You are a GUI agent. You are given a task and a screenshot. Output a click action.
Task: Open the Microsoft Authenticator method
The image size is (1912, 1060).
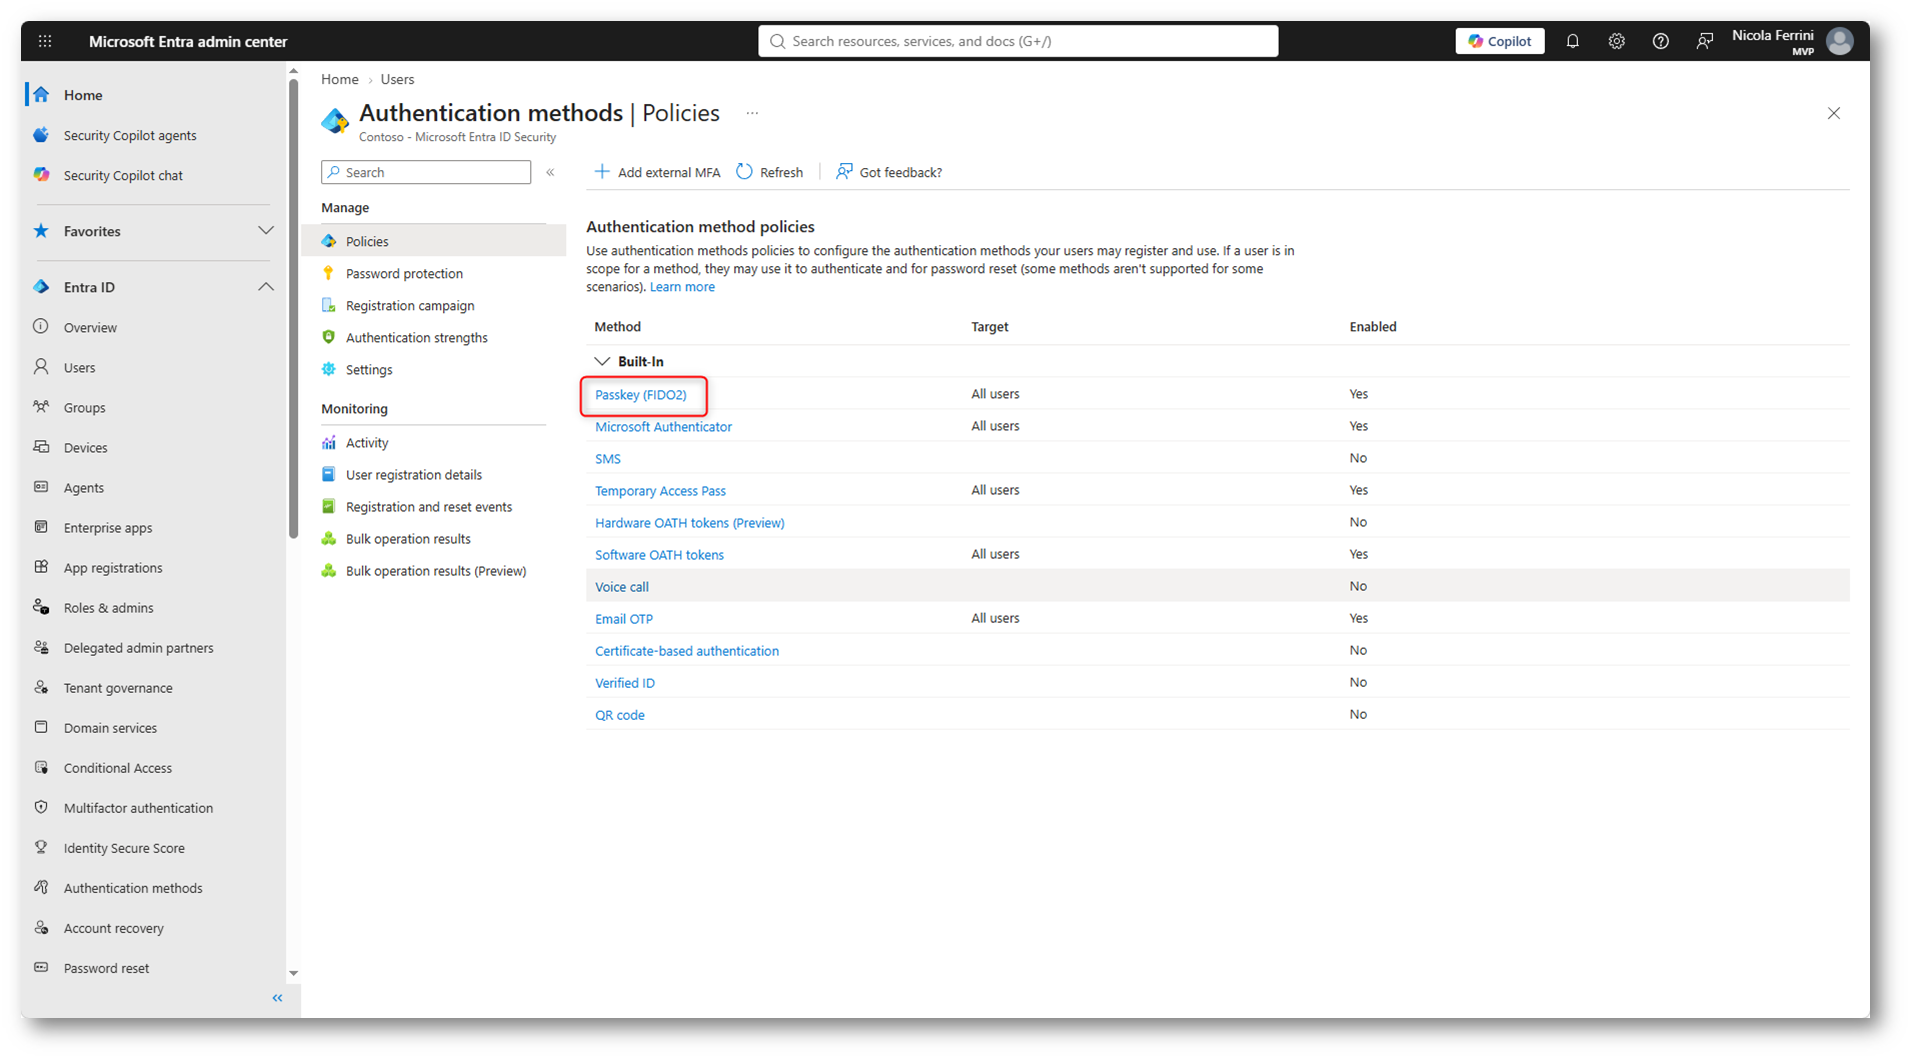click(663, 427)
